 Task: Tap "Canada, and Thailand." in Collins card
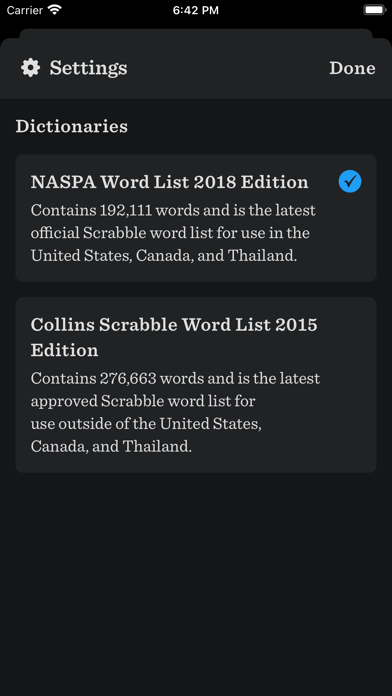(x=111, y=446)
